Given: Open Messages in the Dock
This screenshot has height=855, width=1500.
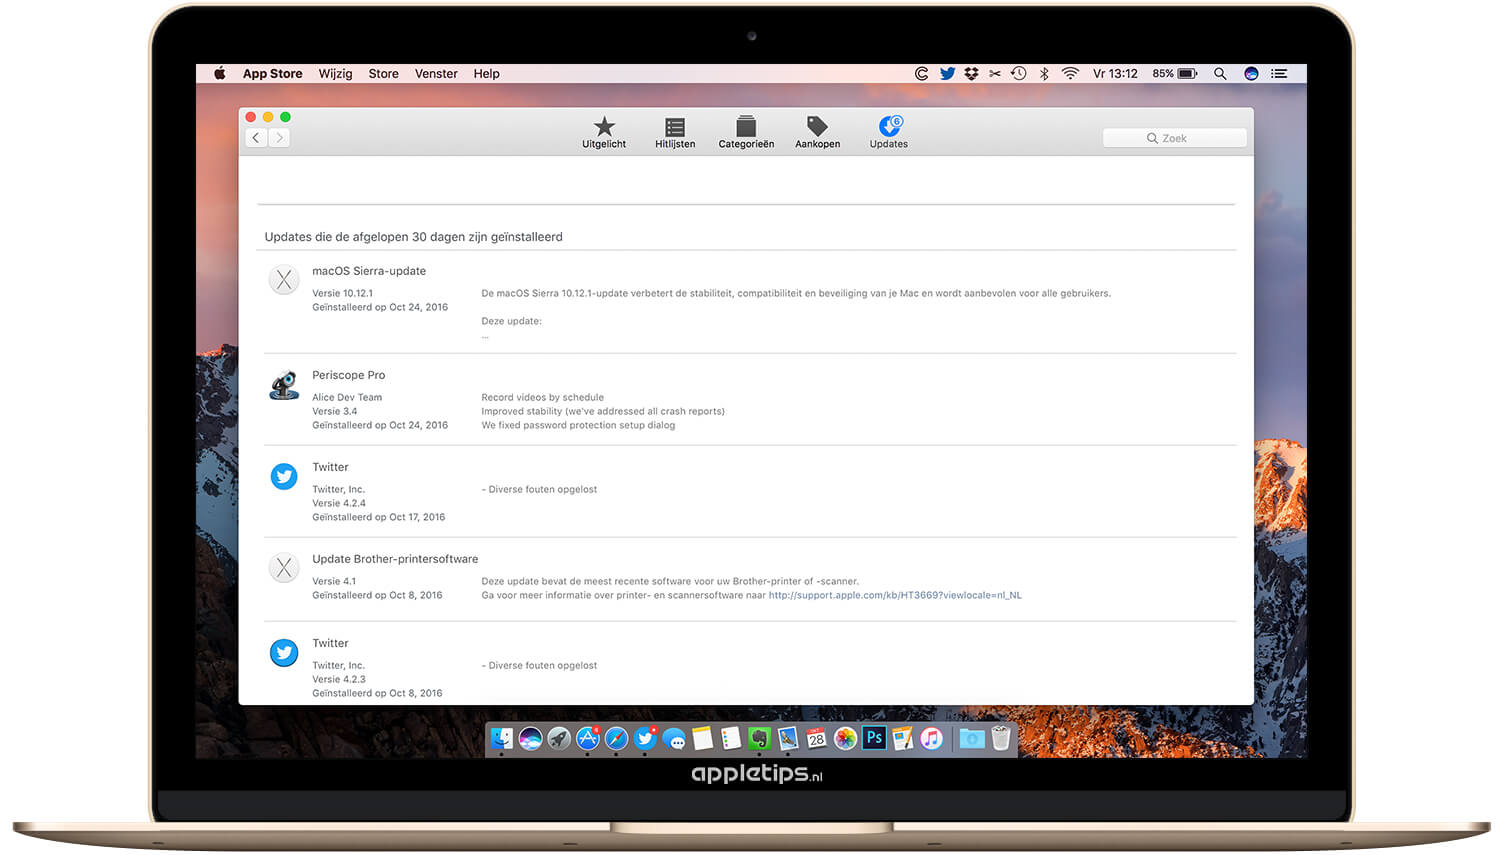Looking at the screenshot, I should pyautogui.click(x=674, y=738).
